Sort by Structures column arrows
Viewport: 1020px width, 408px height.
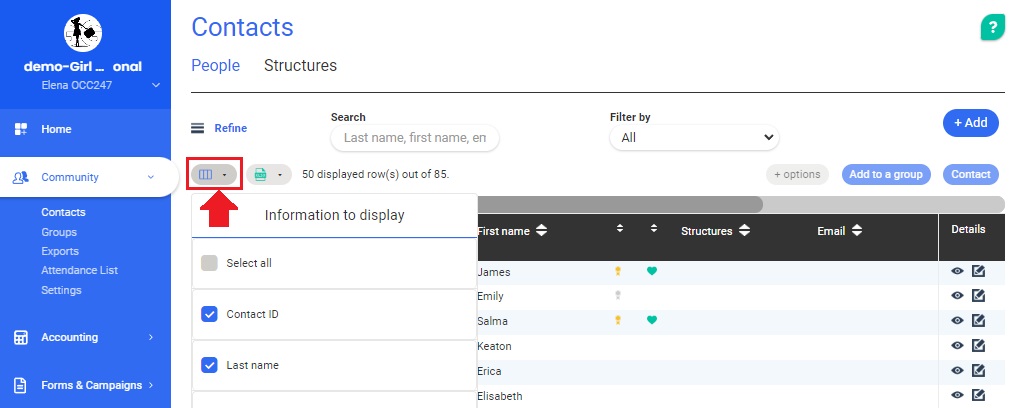(744, 231)
